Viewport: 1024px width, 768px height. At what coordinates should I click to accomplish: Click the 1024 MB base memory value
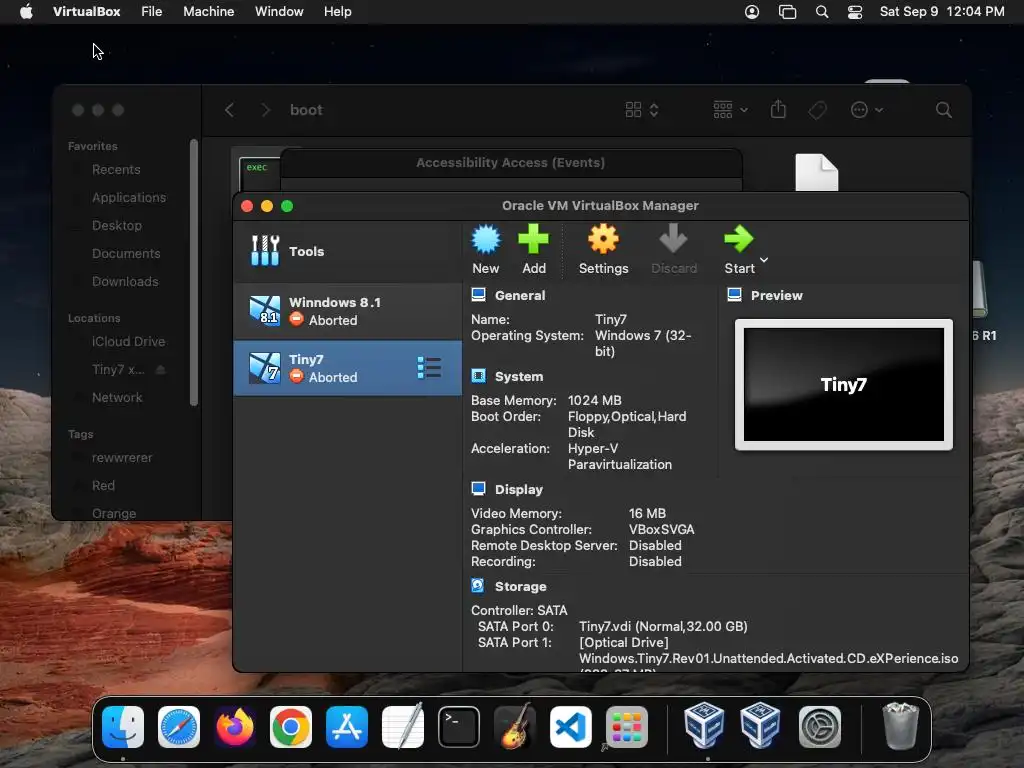click(x=594, y=400)
